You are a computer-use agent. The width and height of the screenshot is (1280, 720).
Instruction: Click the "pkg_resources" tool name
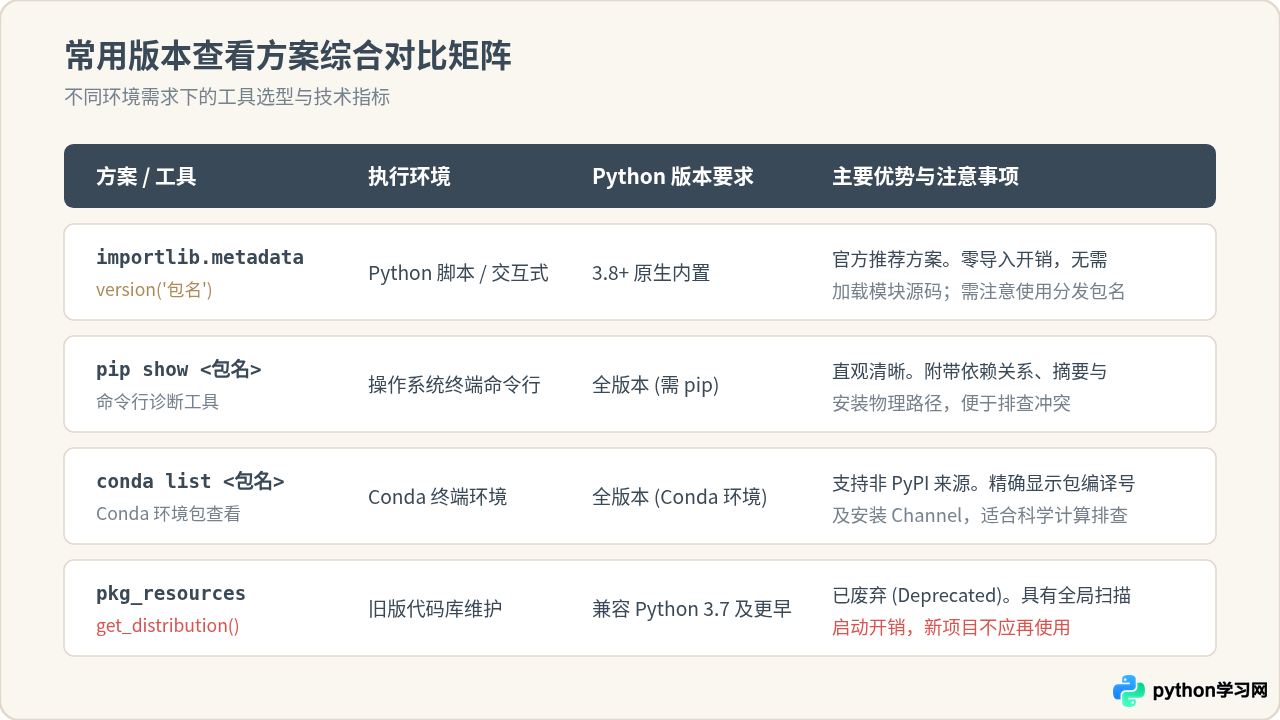pyautogui.click(x=171, y=594)
